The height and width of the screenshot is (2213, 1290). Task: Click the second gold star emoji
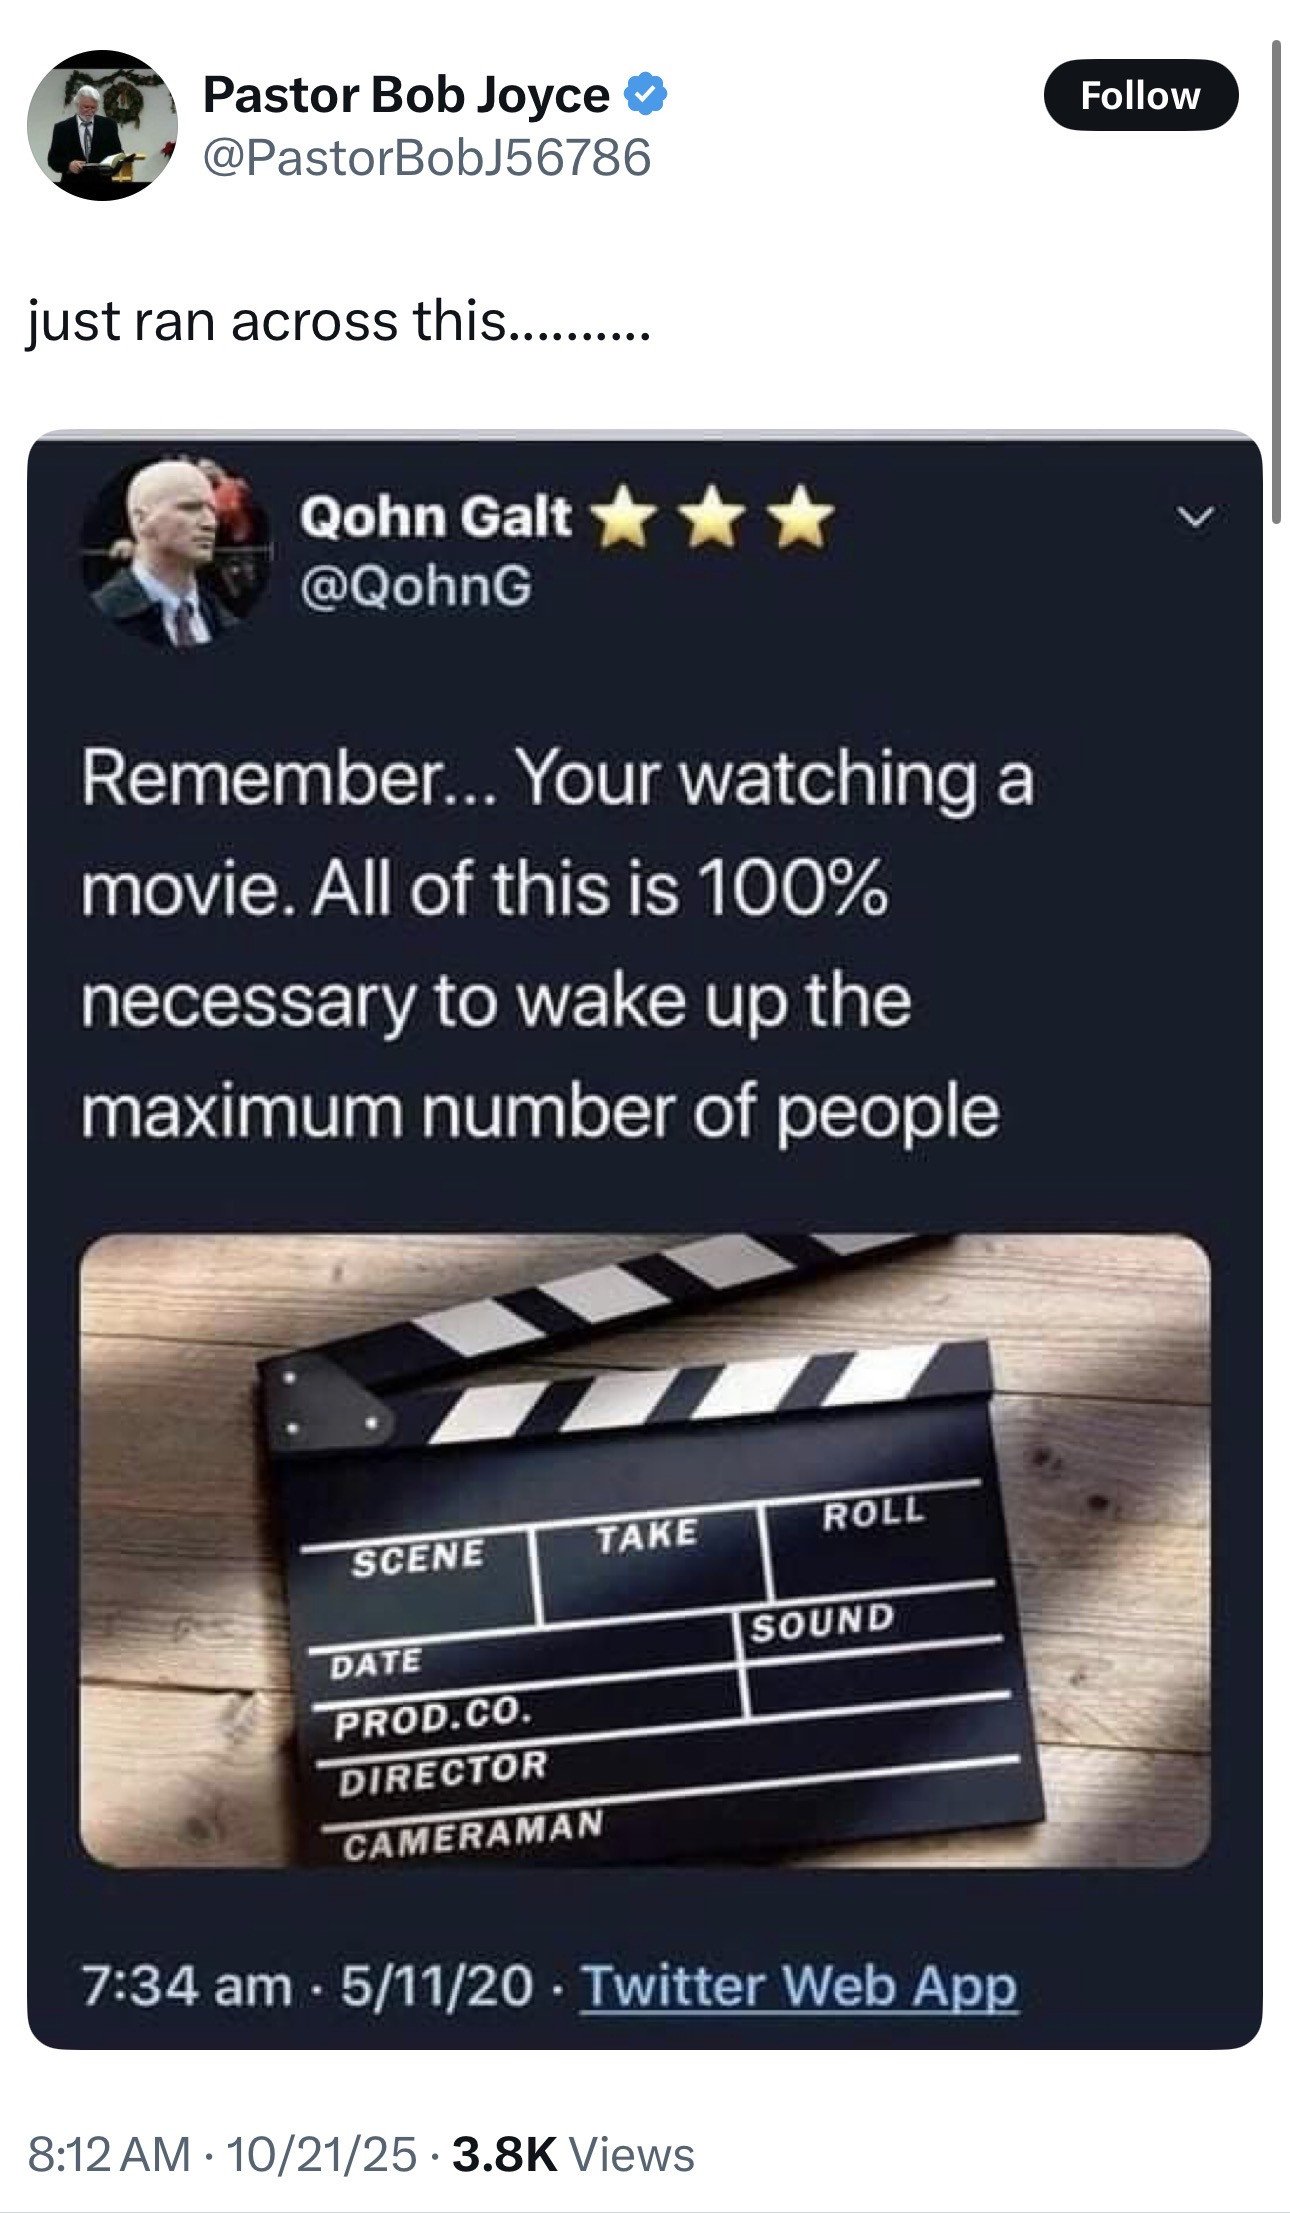[x=714, y=518]
